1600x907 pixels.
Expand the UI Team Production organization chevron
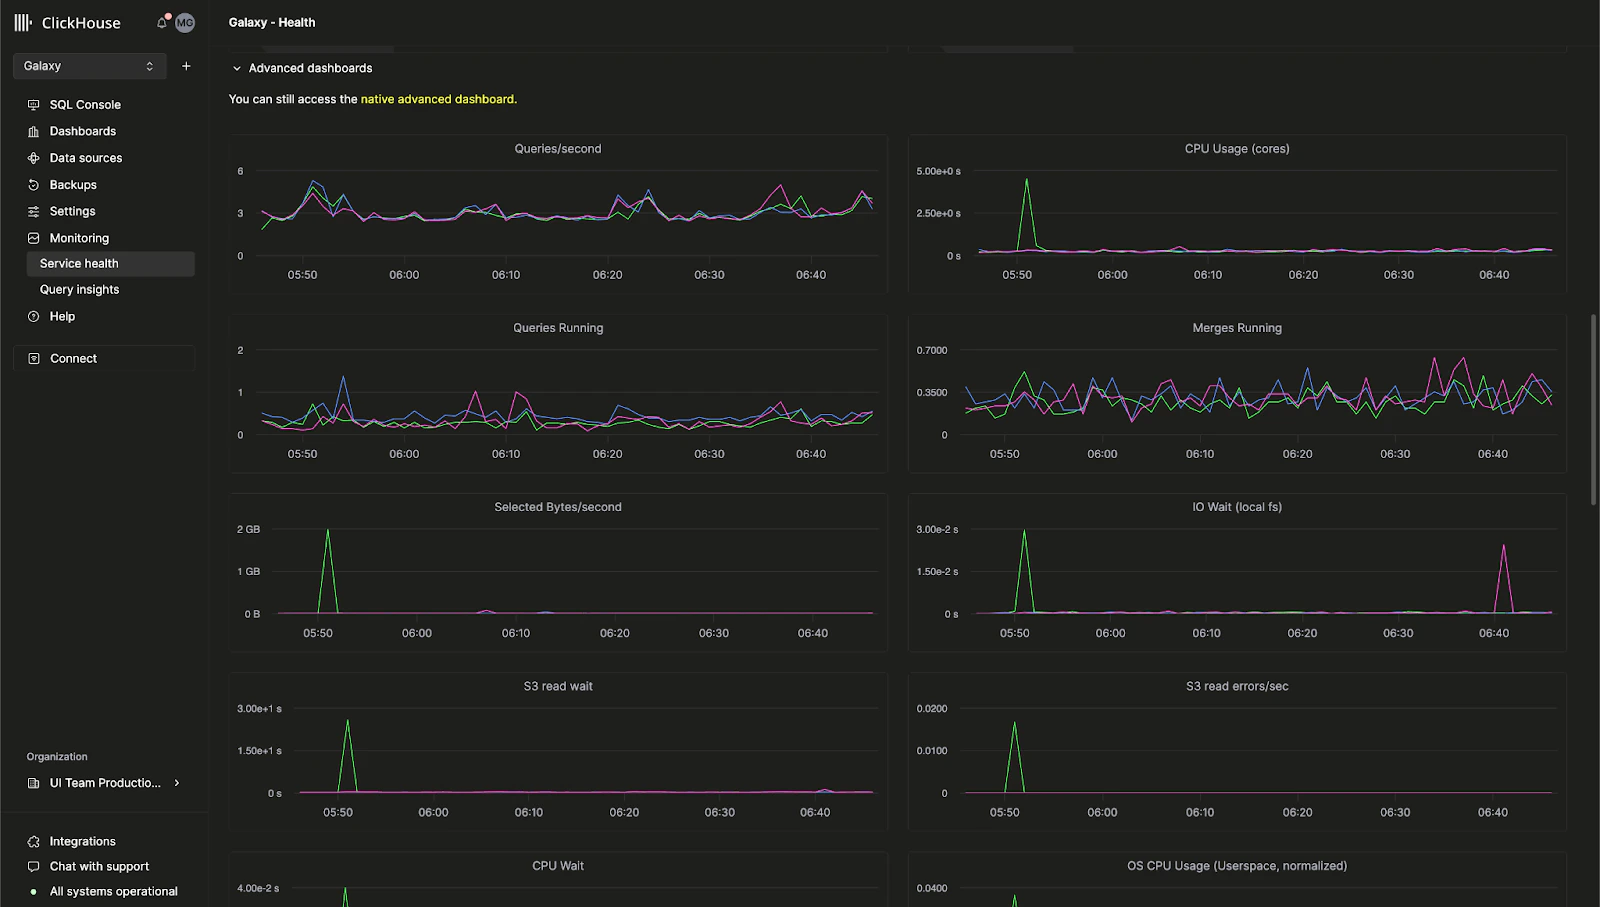click(177, 783)
